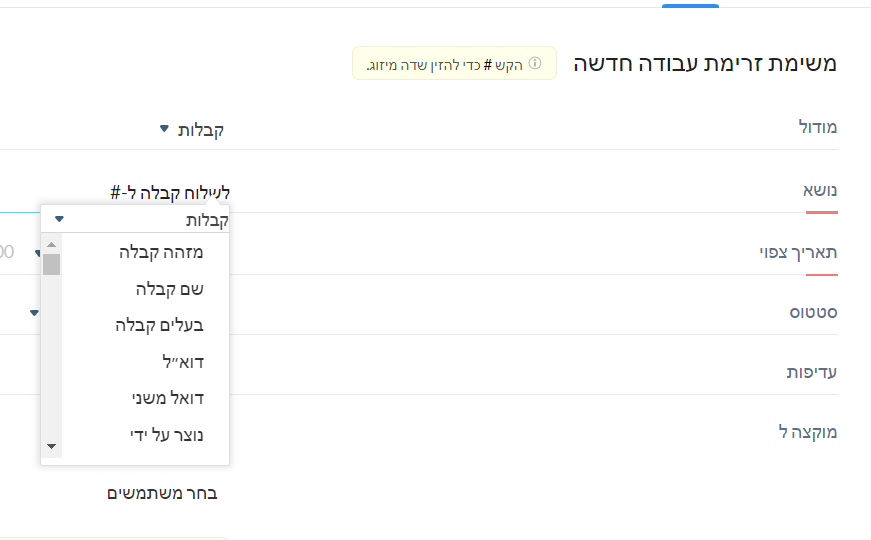This screenshot has height=540, width=871.
Task: Select מזהה קבלה from the field list
Action: point(161,252)
